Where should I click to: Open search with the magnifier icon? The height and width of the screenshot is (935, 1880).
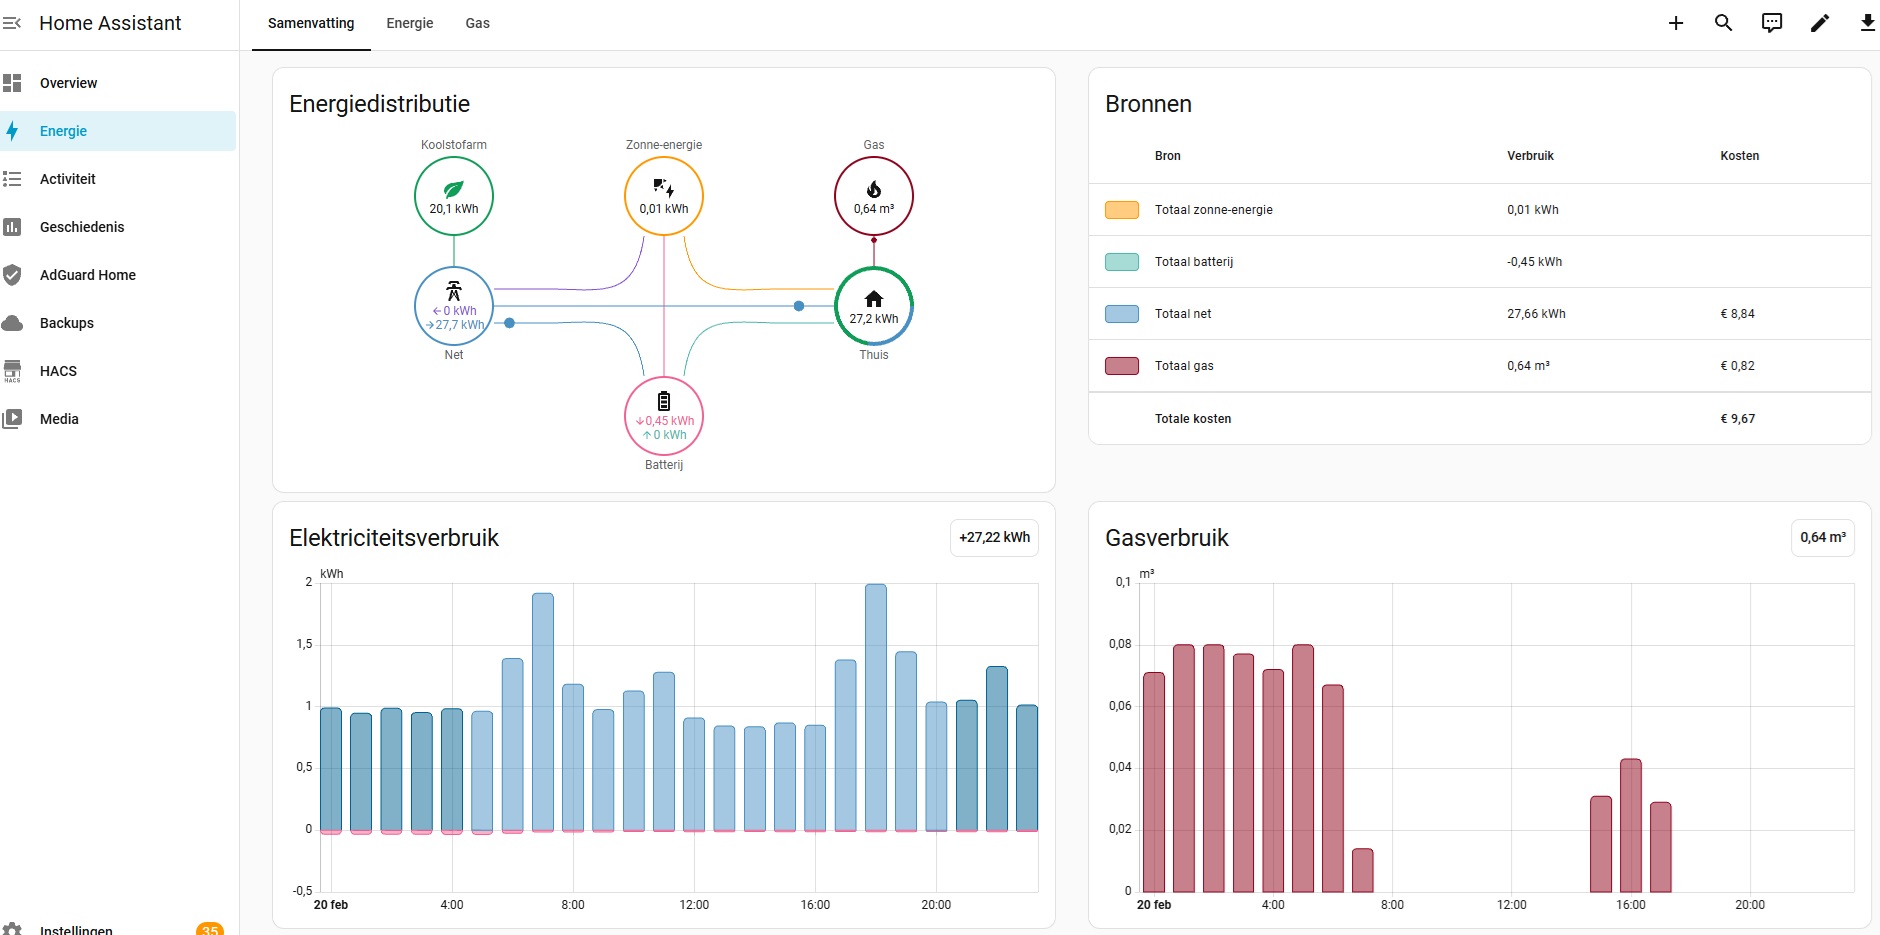pos(1724,23)
